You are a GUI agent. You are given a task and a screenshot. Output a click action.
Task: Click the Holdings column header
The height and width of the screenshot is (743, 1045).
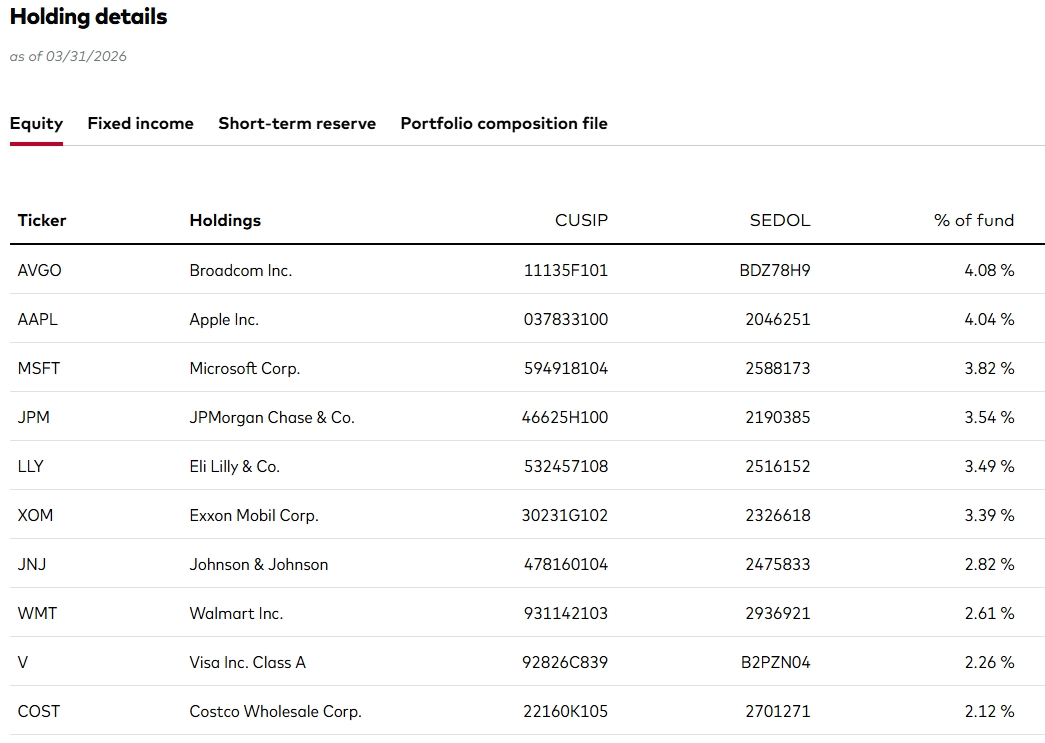pos(225,220)
